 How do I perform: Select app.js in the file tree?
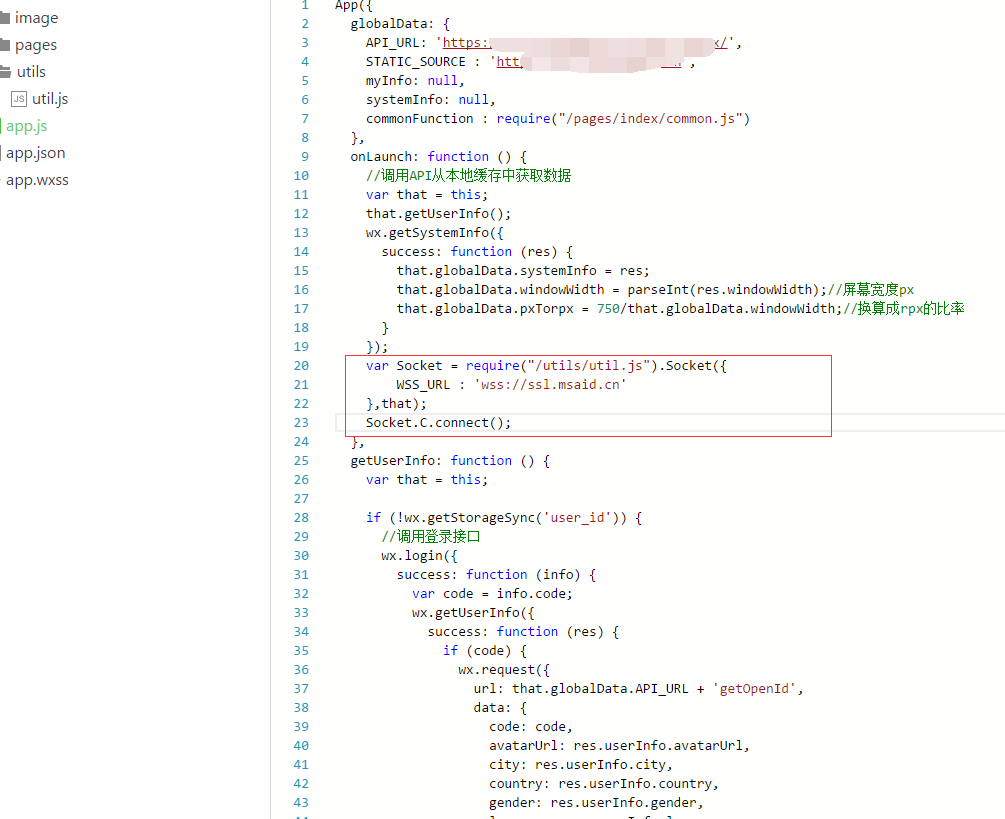27,126
